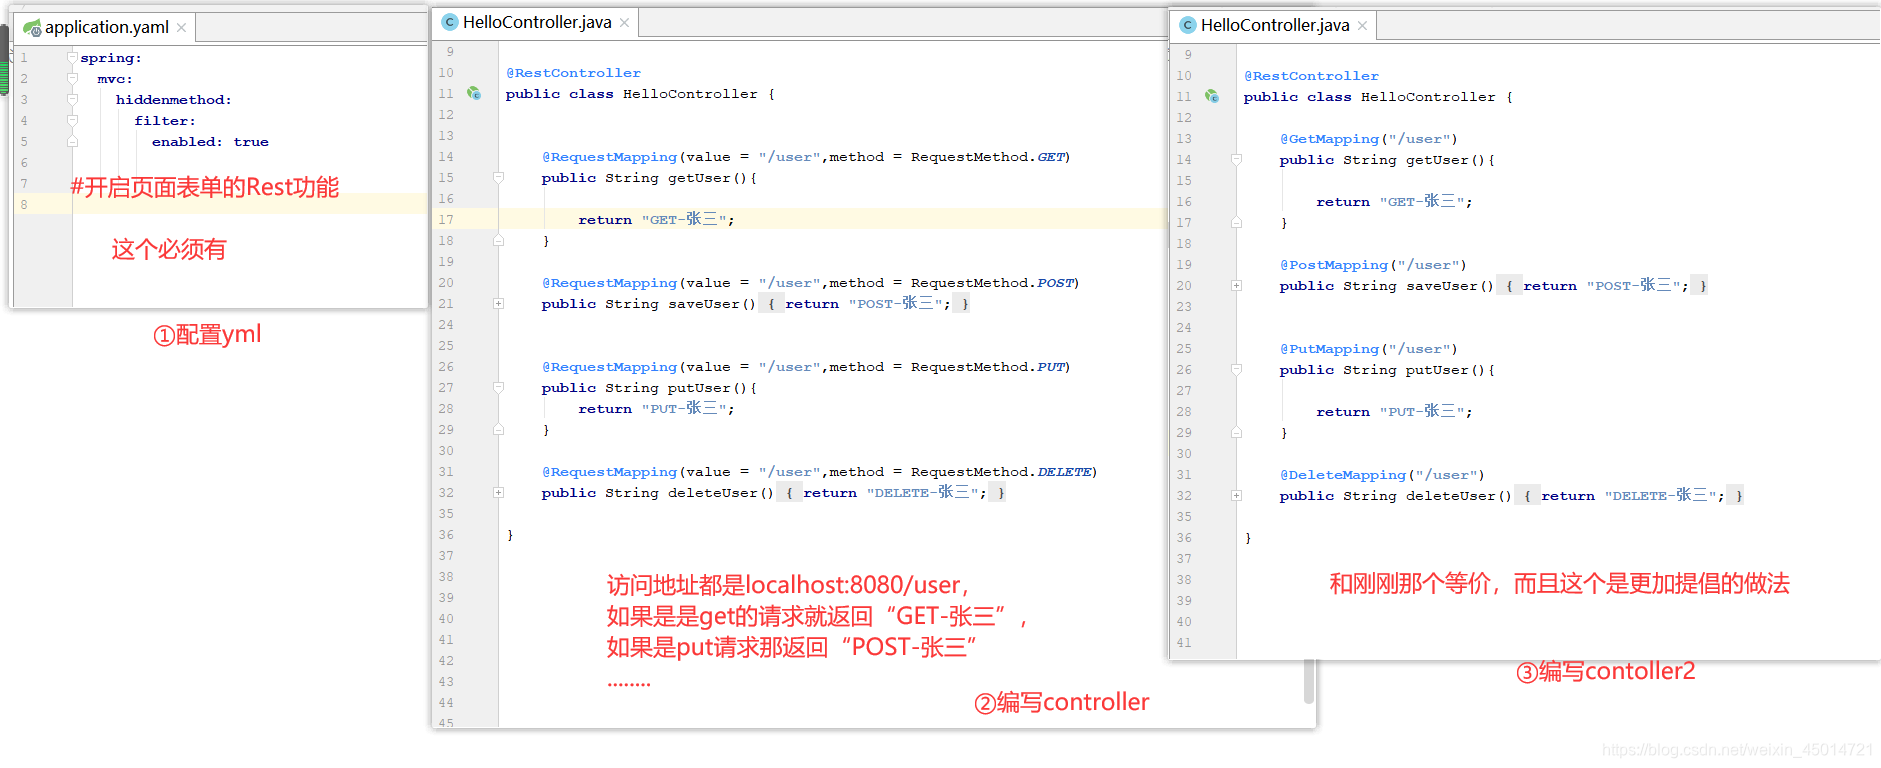This screenshot has width=1881, height=768.
Task: Click 'HelloController' class name in the right editor
Action: point(1428,97)
